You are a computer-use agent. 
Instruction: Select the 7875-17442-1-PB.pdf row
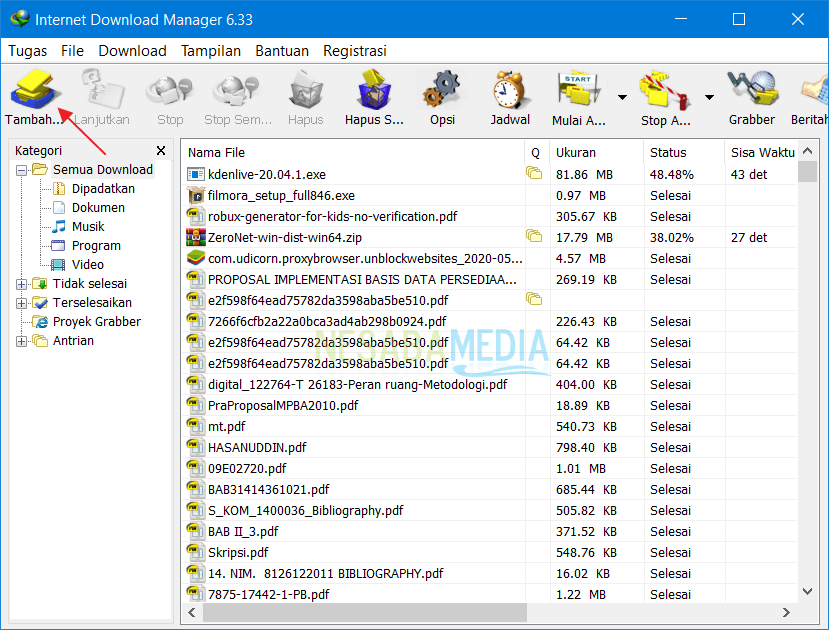(490, 595)
